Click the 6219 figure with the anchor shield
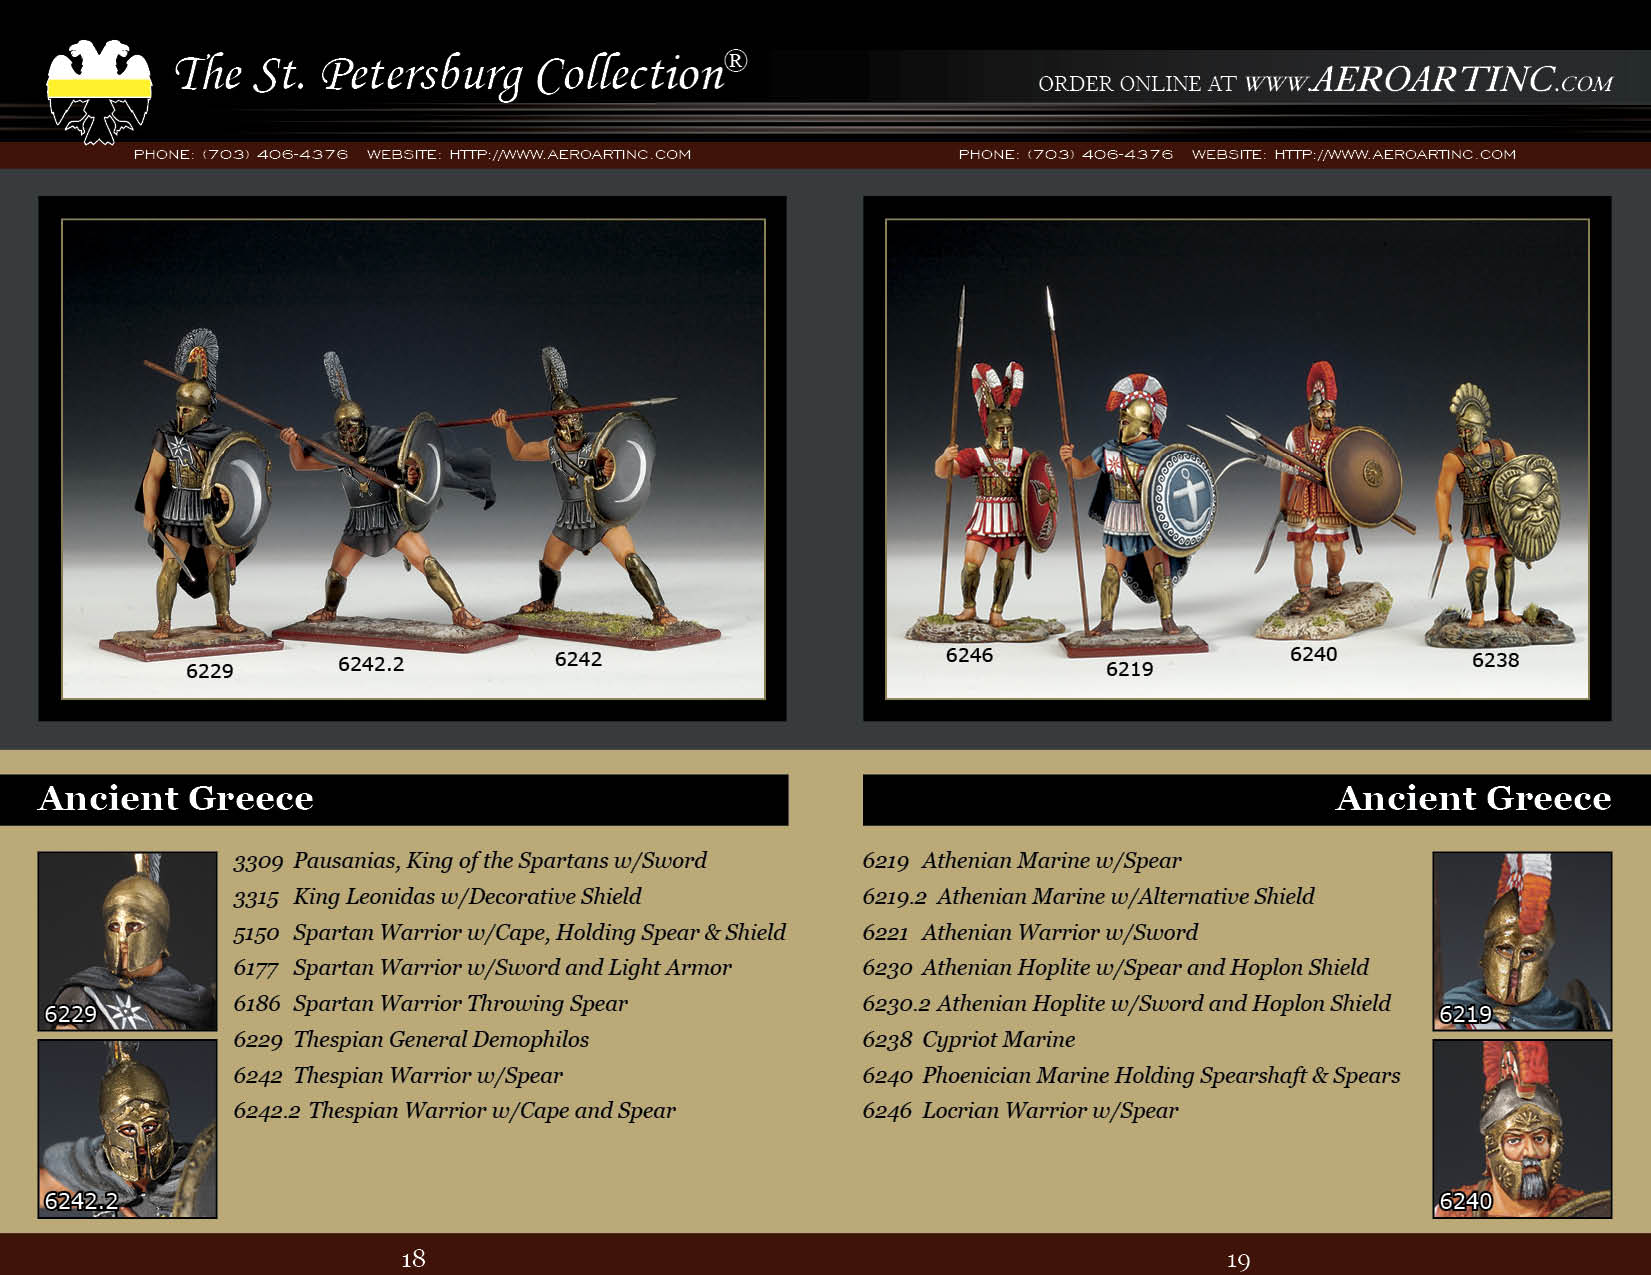 tap(1140, 510)
